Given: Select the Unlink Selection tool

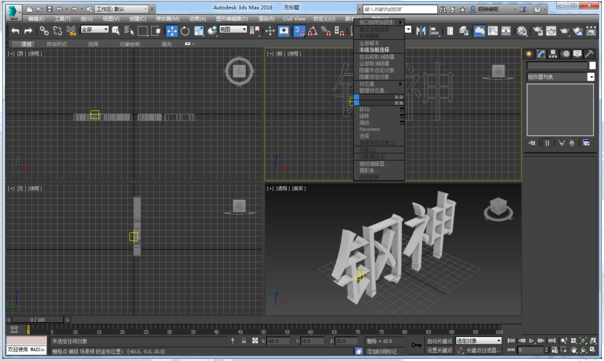Looking at the screenshot, I should click(x=57, y=31).
